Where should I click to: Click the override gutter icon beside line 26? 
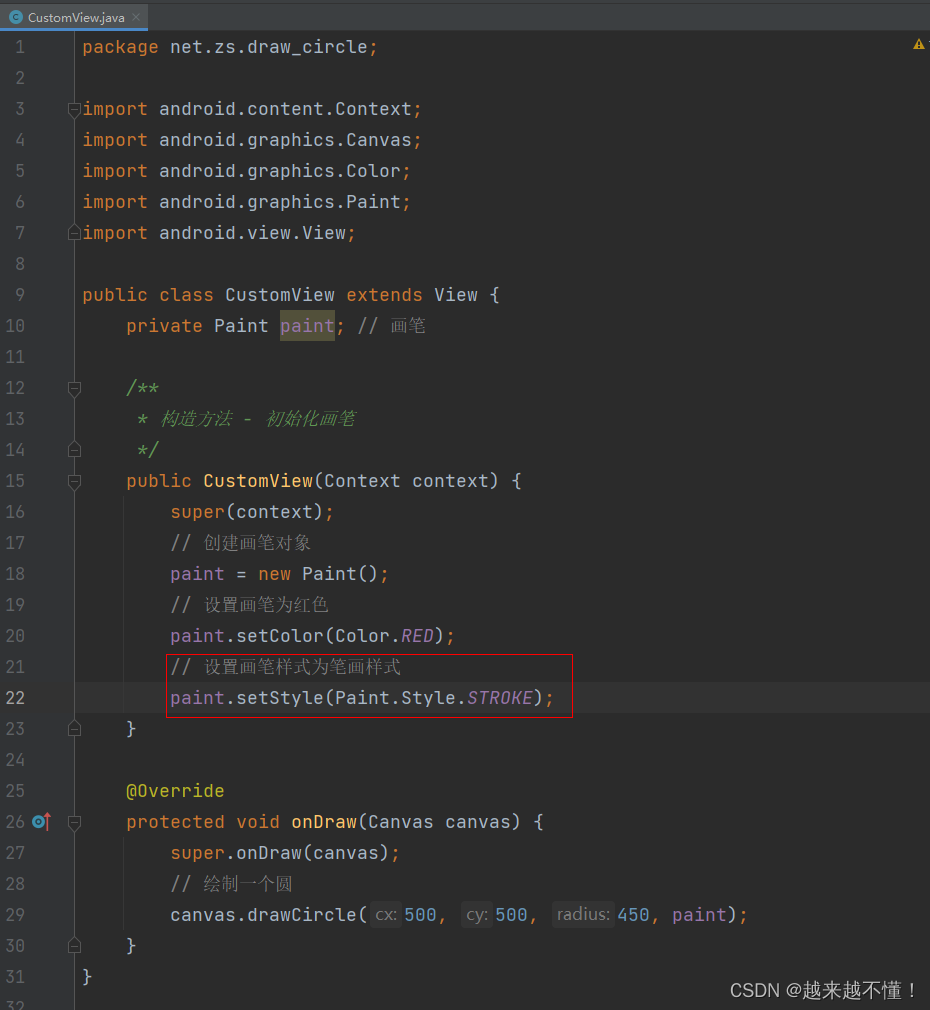pyautogui.click(x=41, y=821)
